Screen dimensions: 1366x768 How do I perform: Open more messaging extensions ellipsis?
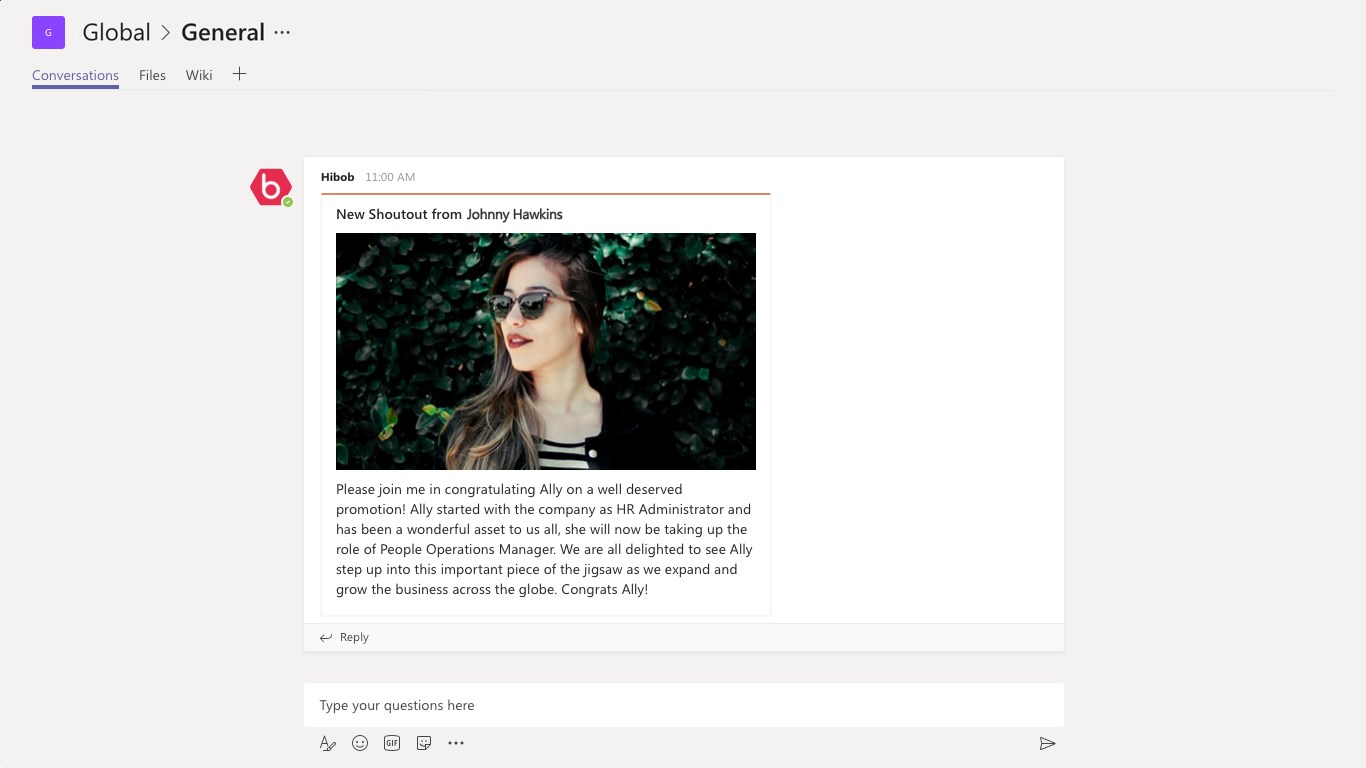tap(456, 743)
